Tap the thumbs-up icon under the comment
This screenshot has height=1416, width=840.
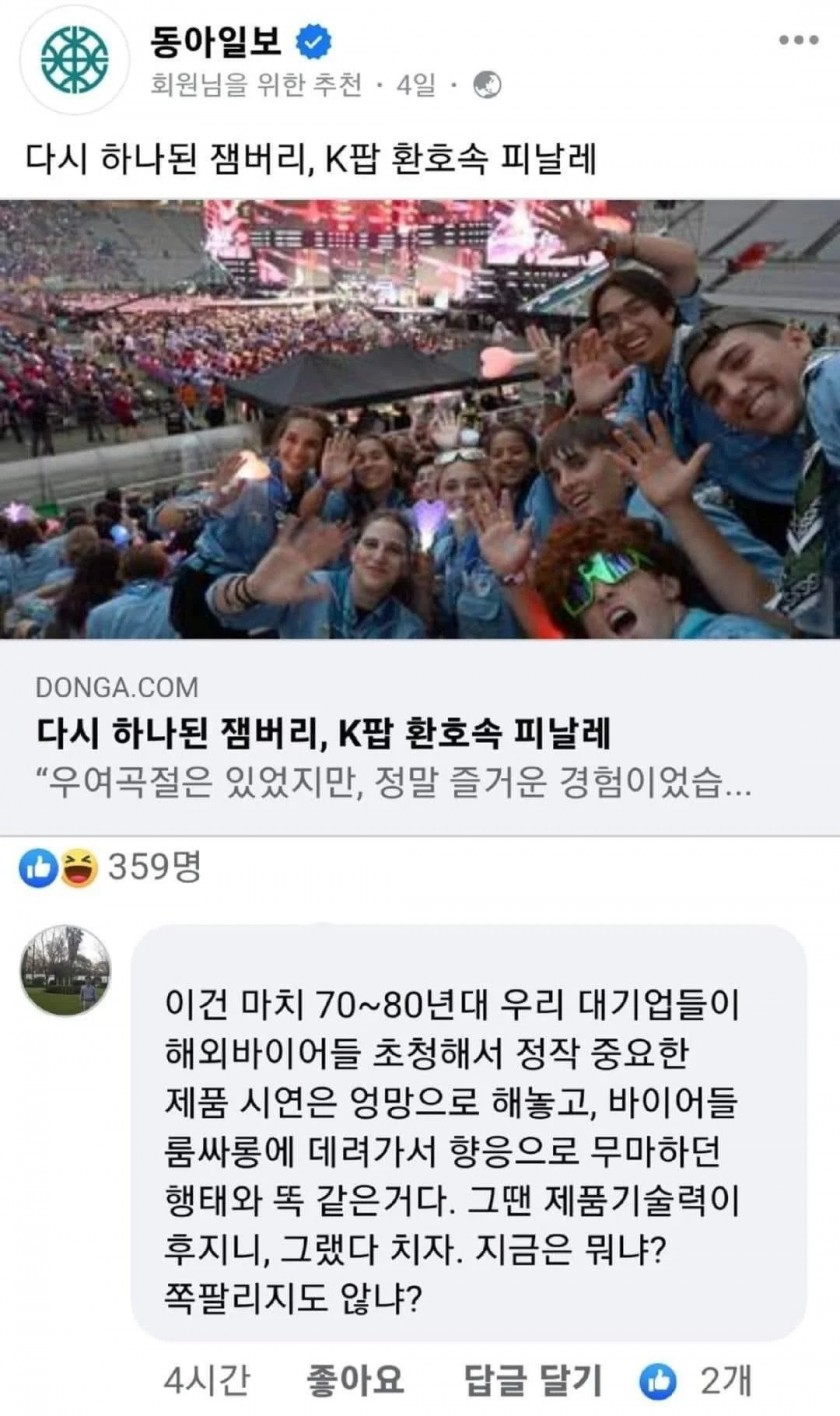[x=657, y=1381]
